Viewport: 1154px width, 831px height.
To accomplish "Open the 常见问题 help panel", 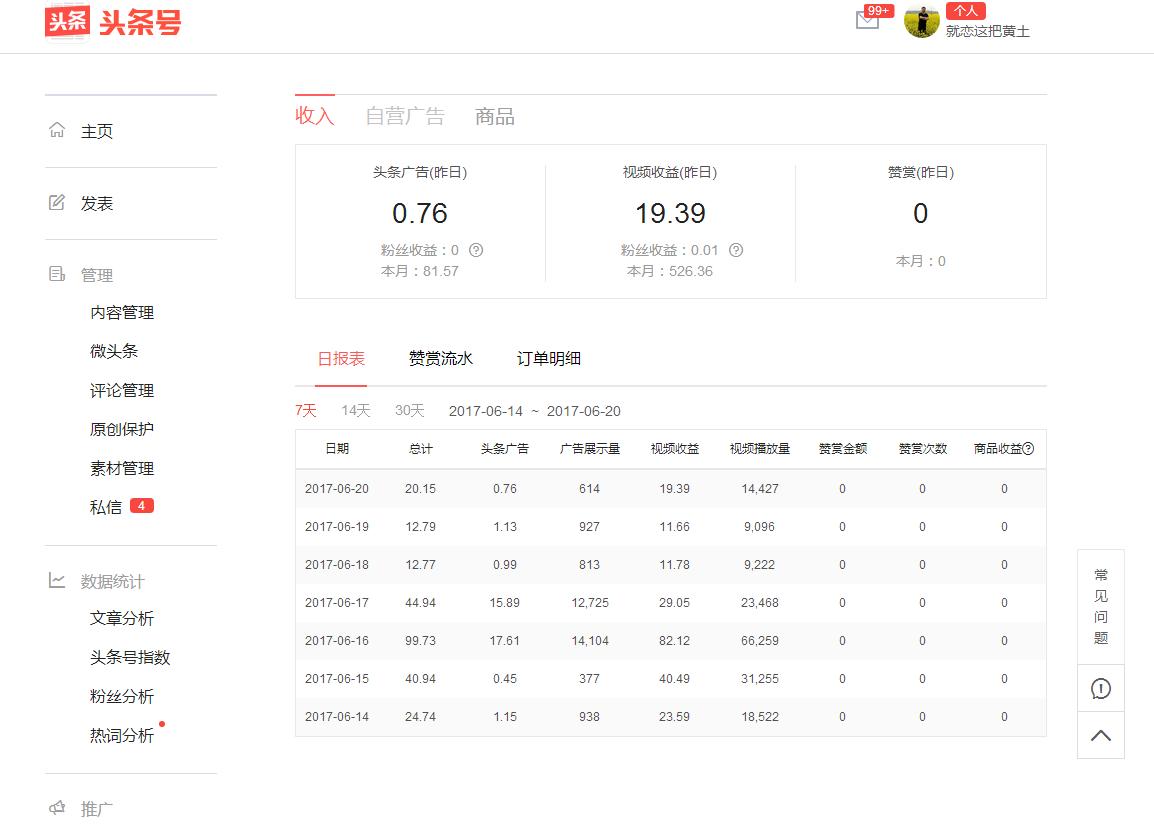I will [1100, 607].
